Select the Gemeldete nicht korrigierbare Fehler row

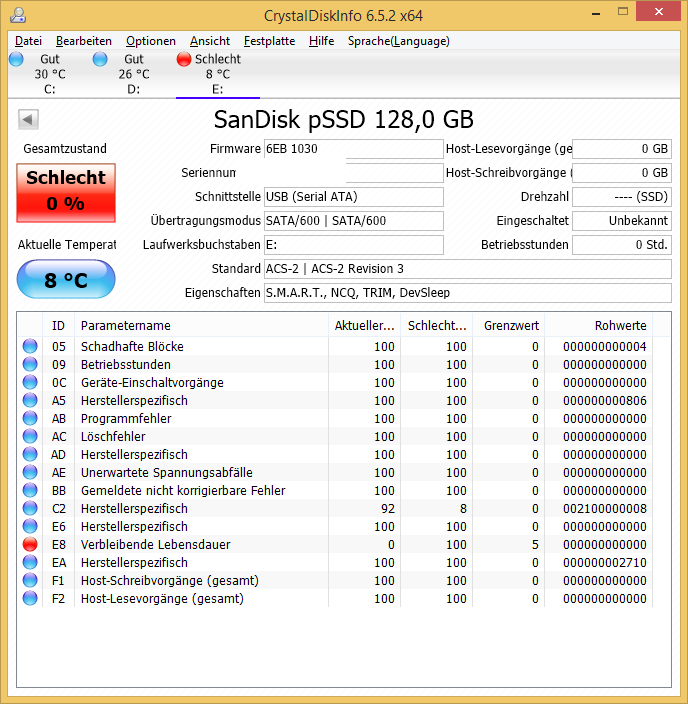[x=335, y=490]
